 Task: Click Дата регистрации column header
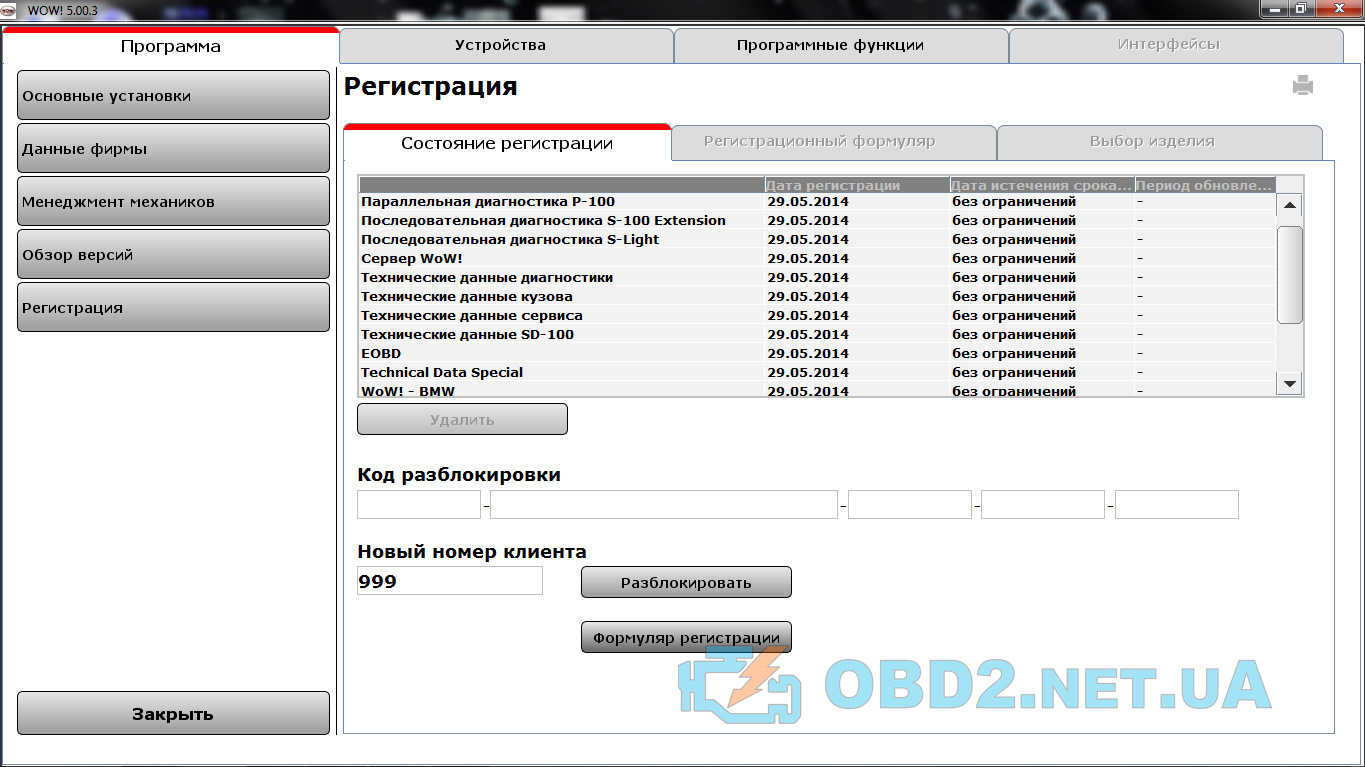857,185
